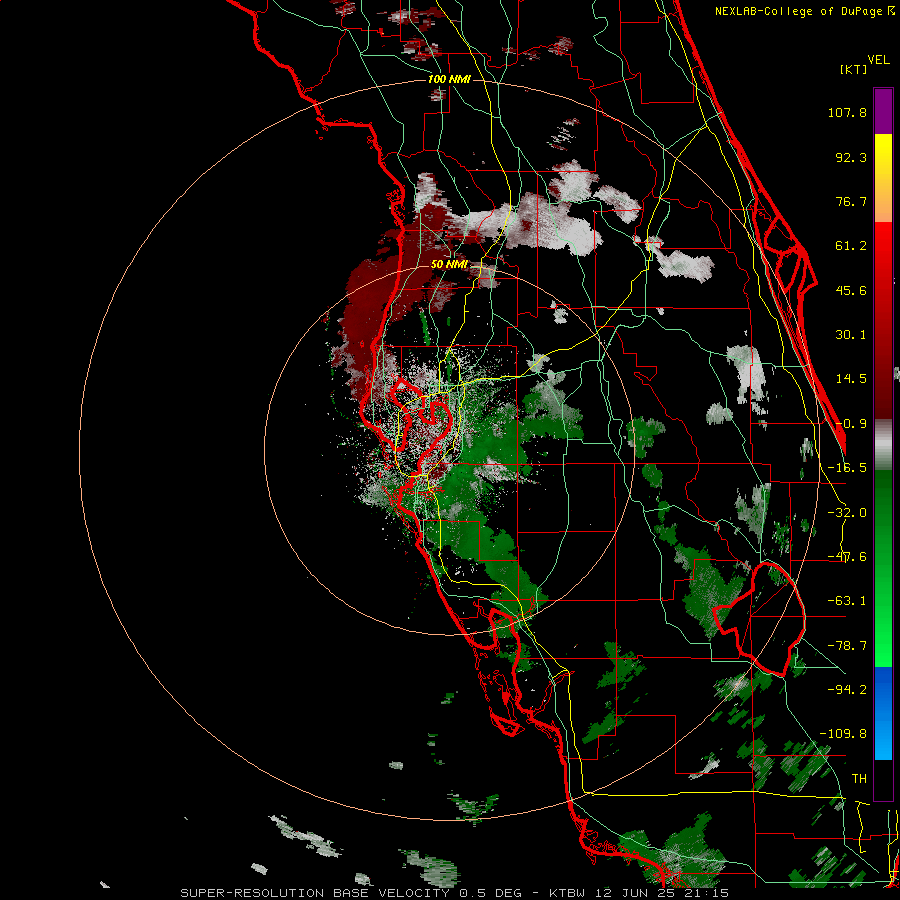Click the -16.5 velocity scale value
The image size is (900, 900).
pyautogui.click(x=847, y=468)
